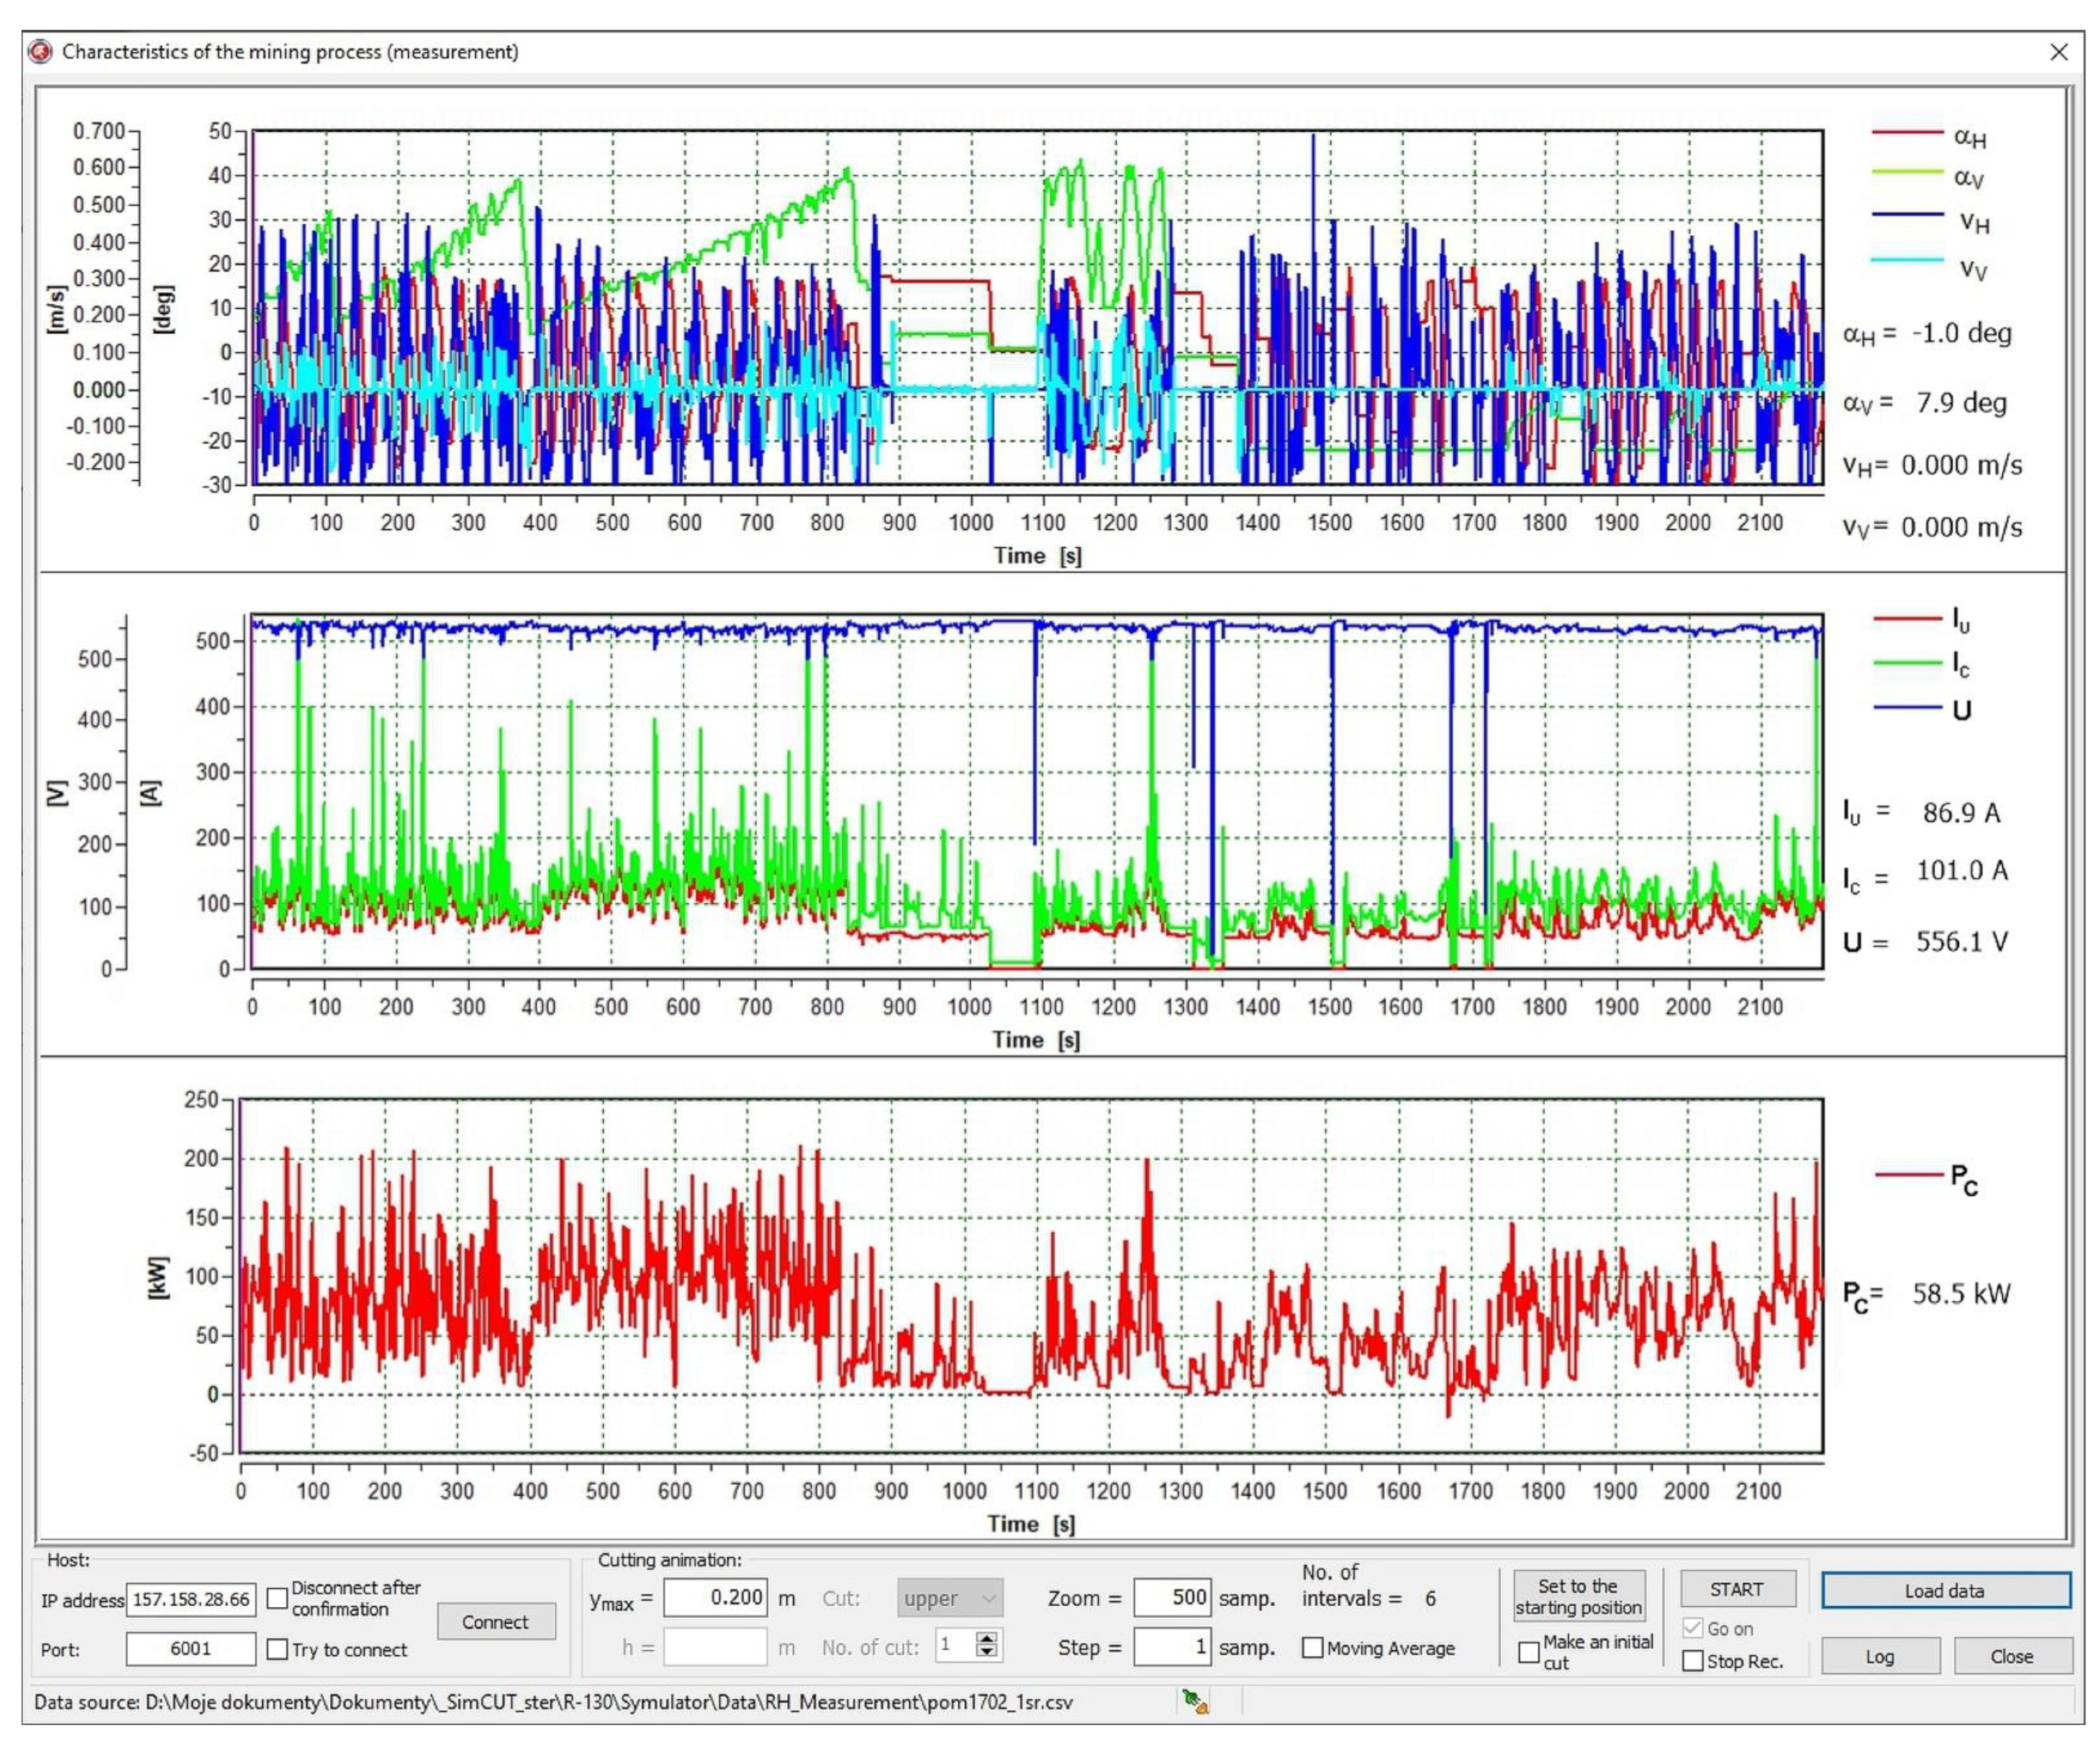Tick the Stop Rec. checkbox
This screenshot has height=1746, width=2100.
tap(1692, 1661)
